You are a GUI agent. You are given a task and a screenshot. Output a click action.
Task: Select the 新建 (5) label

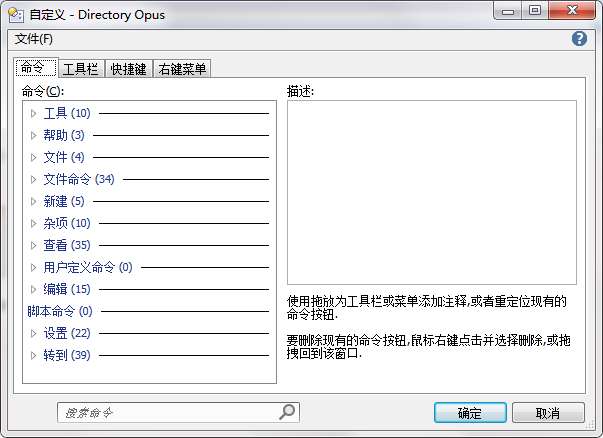click(x=64, y=201)
